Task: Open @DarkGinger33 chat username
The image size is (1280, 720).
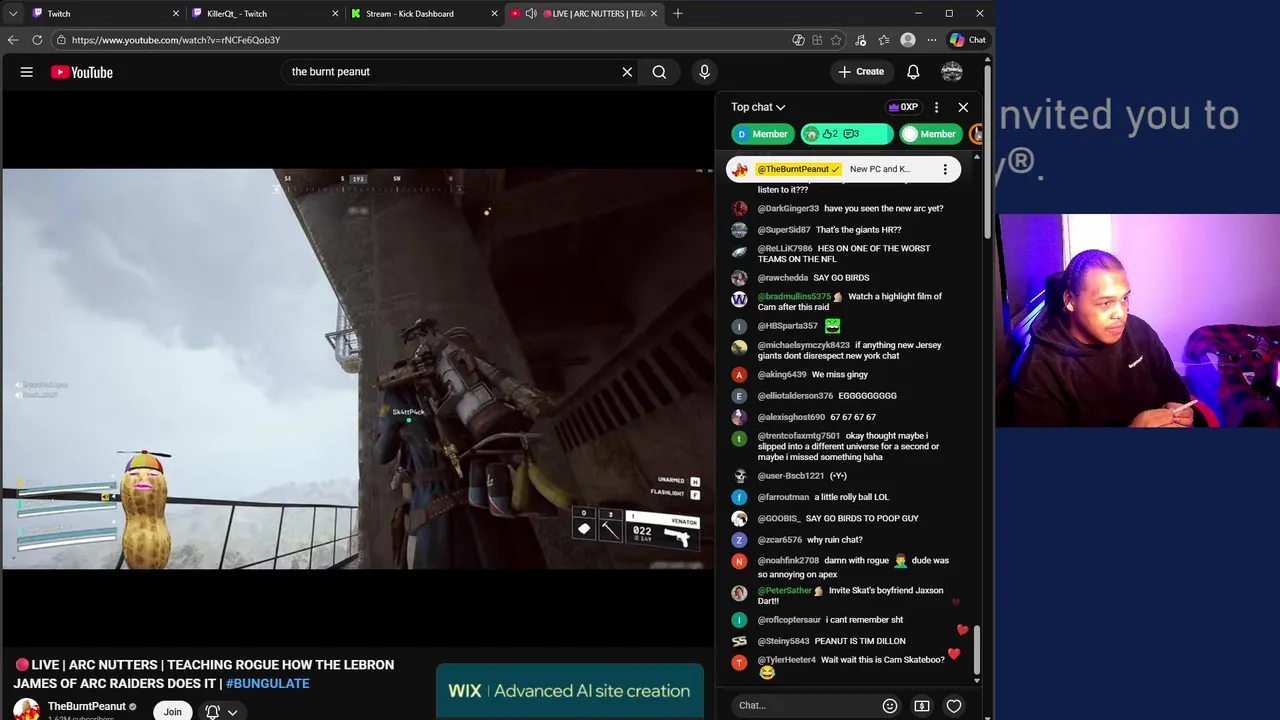Action: [788, 209]
